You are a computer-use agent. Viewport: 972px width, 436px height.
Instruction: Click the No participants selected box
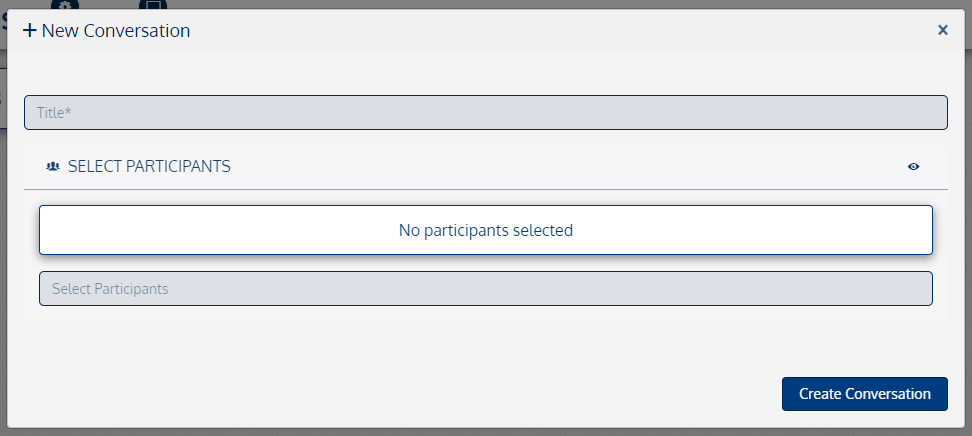tap(485, 230)
